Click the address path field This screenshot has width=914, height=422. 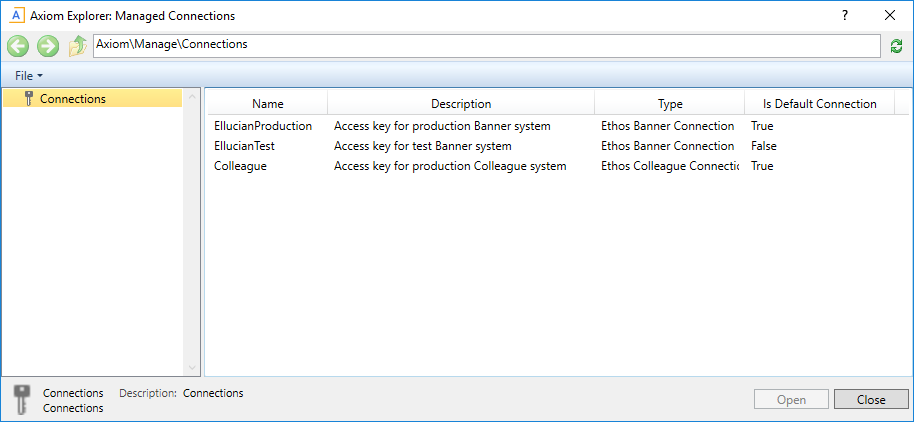pos(486,45)
